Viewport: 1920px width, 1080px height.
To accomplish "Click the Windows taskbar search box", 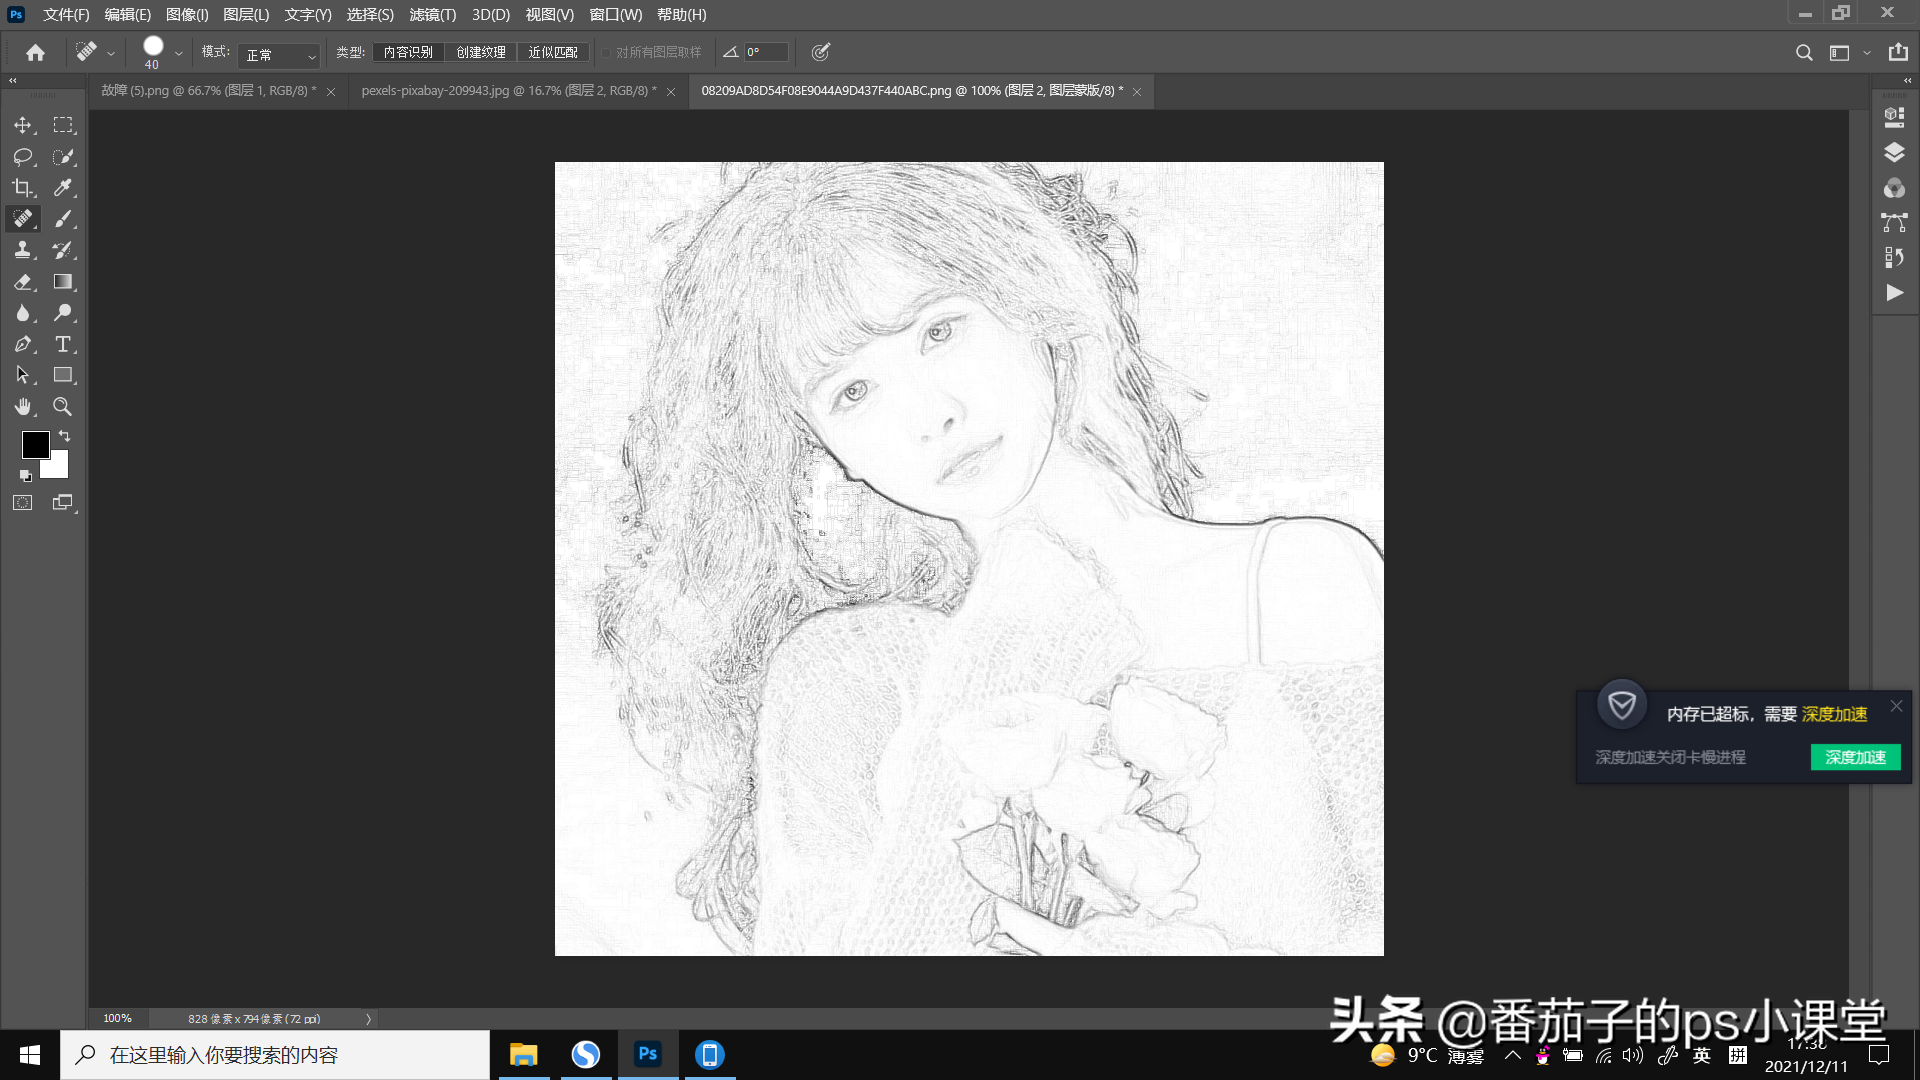I will pyautogui.click(x=275, y=1055).
